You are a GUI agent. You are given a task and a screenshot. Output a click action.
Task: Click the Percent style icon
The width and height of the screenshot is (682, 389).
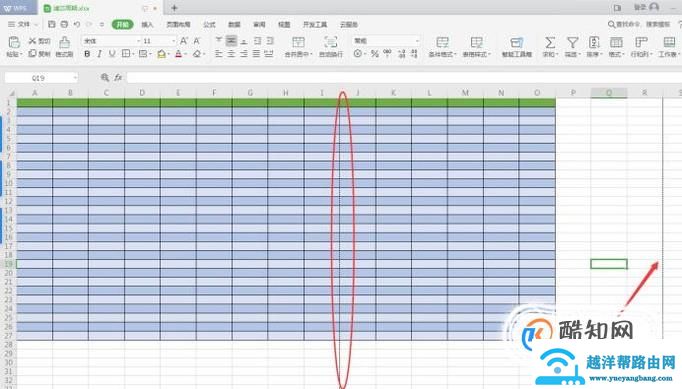click(374, 54)
